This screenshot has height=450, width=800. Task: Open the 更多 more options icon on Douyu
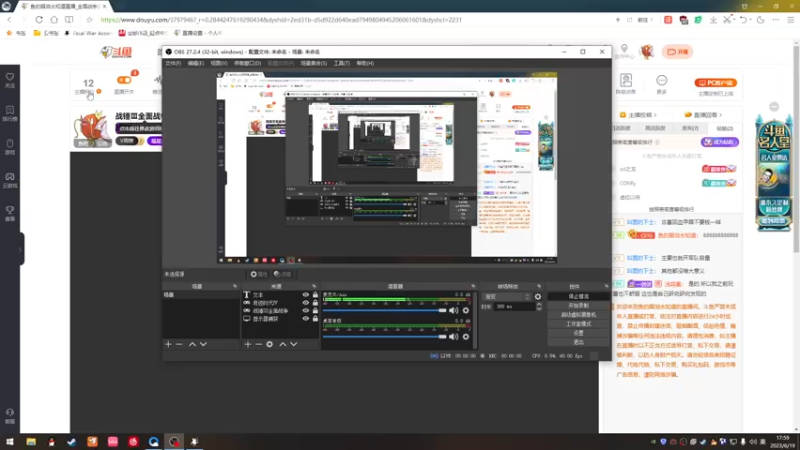[662, 84]
